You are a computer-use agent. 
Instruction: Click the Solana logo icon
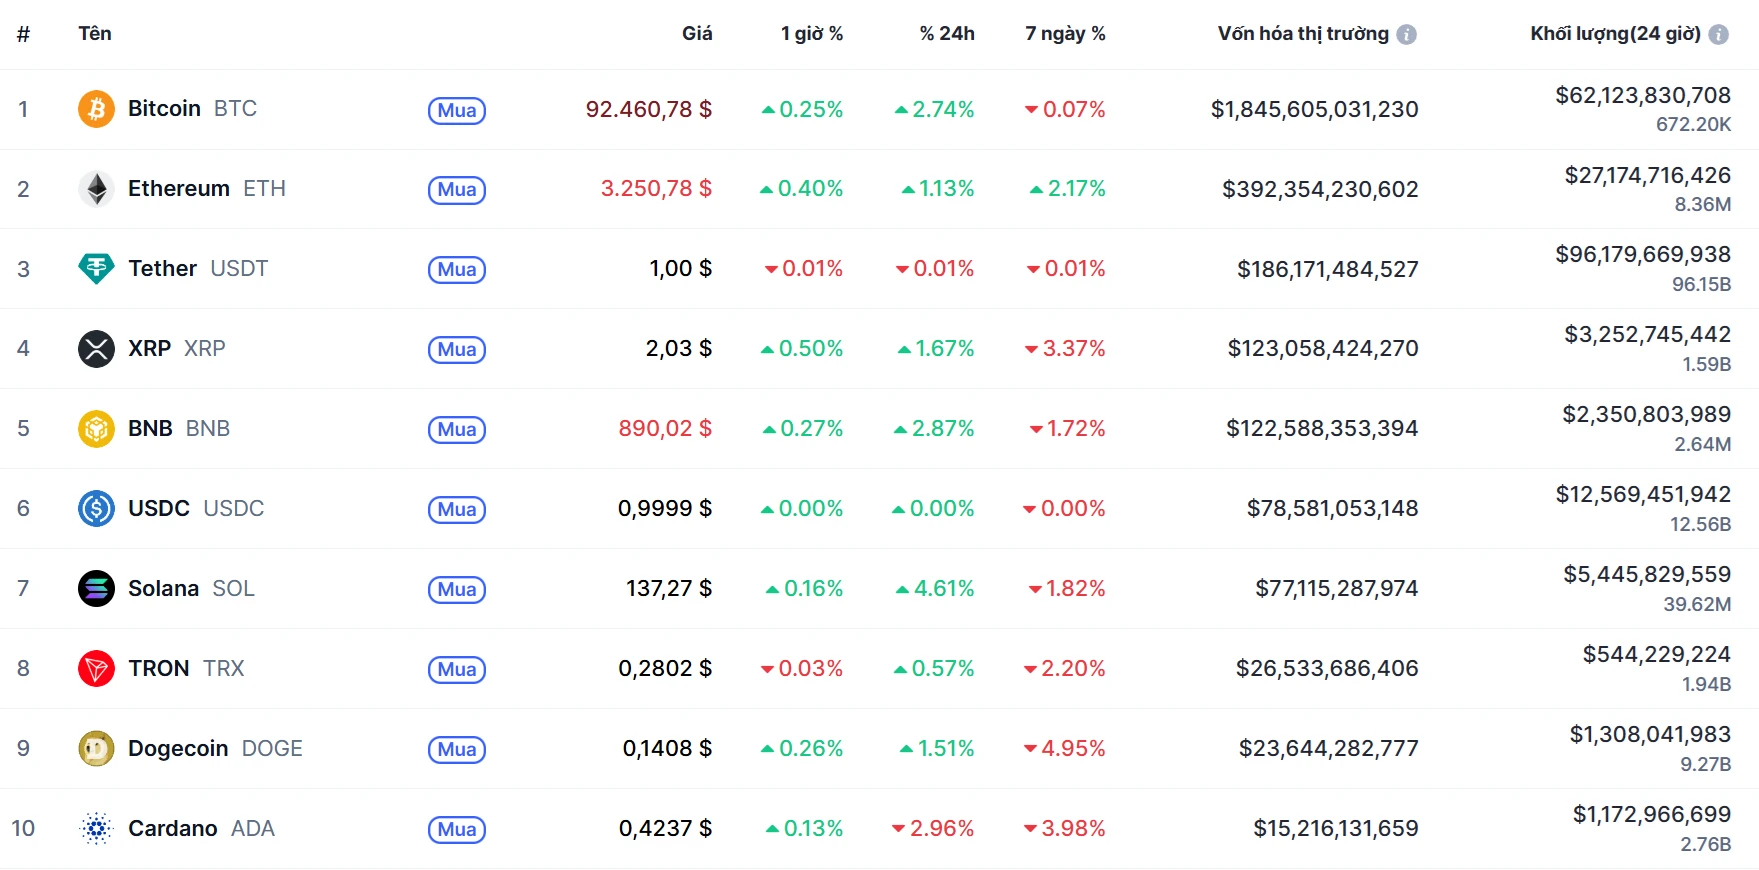point(96,589)
